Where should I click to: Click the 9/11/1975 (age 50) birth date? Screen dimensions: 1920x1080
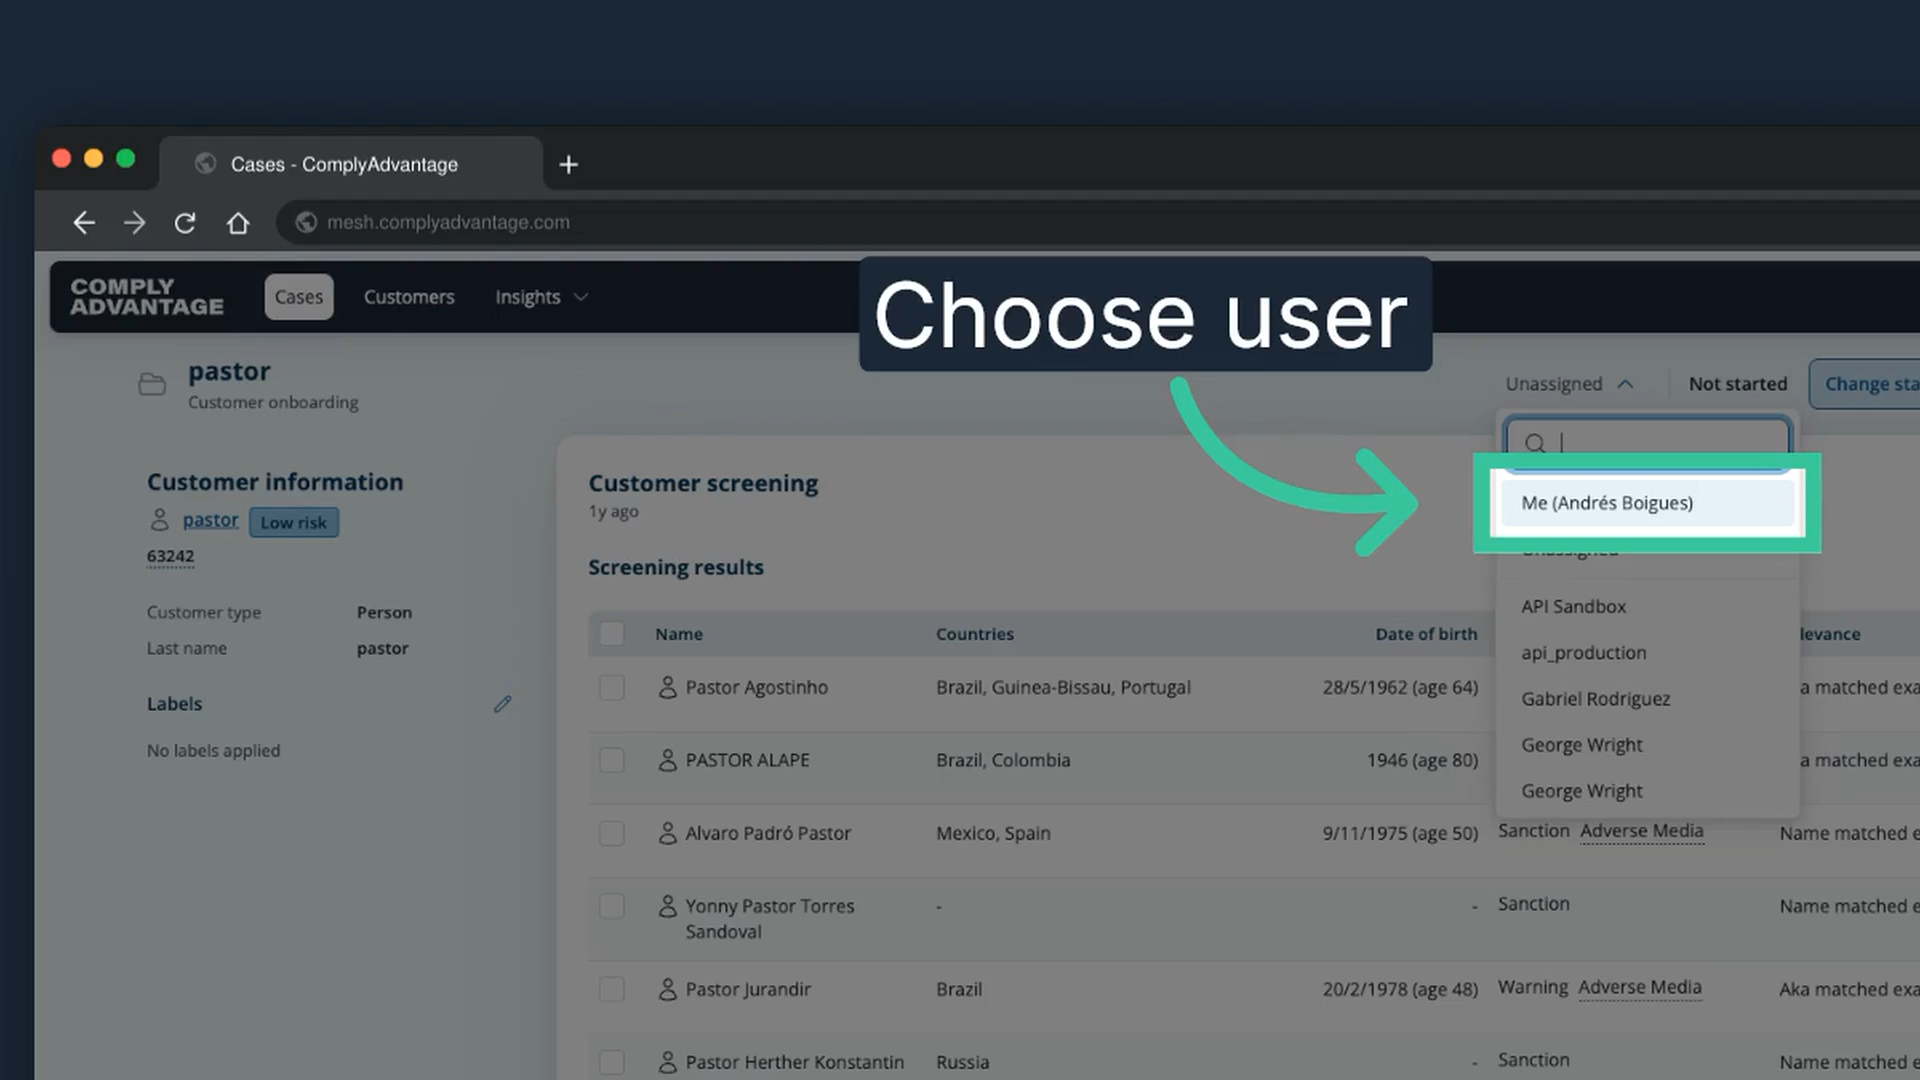pyautogui.click(x=1400, y=834)
